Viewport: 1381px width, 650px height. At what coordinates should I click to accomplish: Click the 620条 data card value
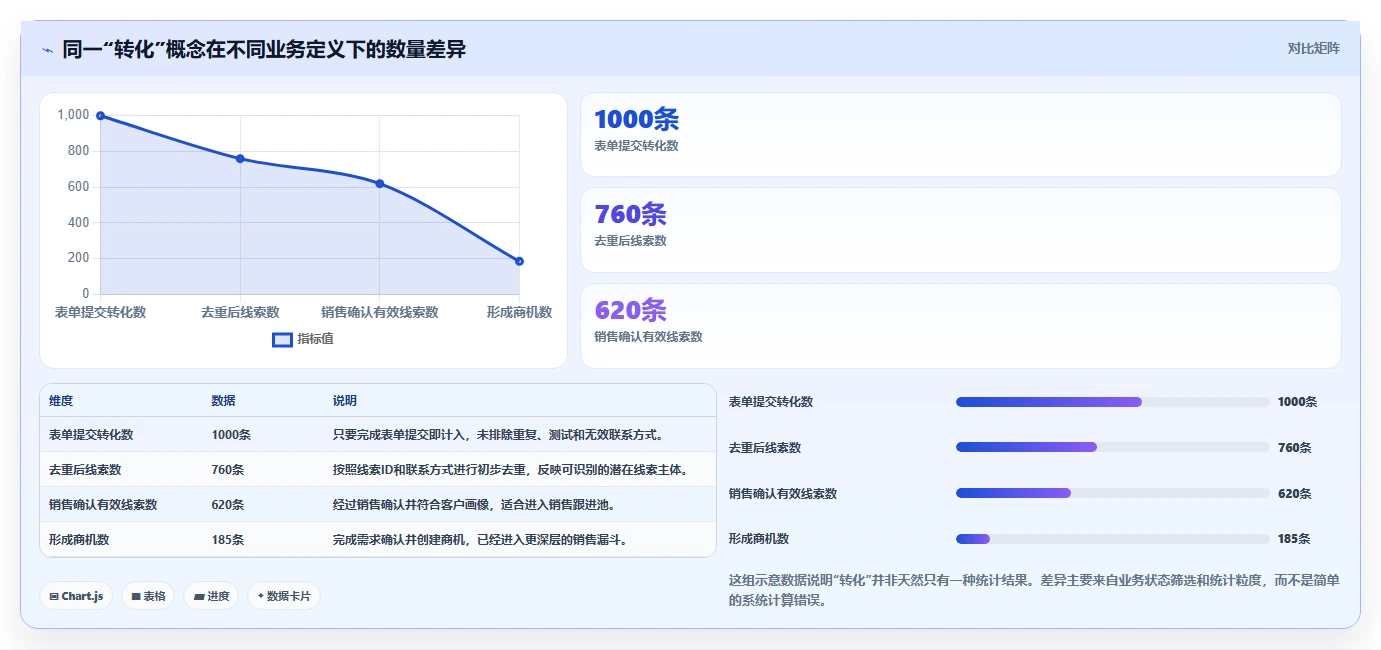pos(630,310)
